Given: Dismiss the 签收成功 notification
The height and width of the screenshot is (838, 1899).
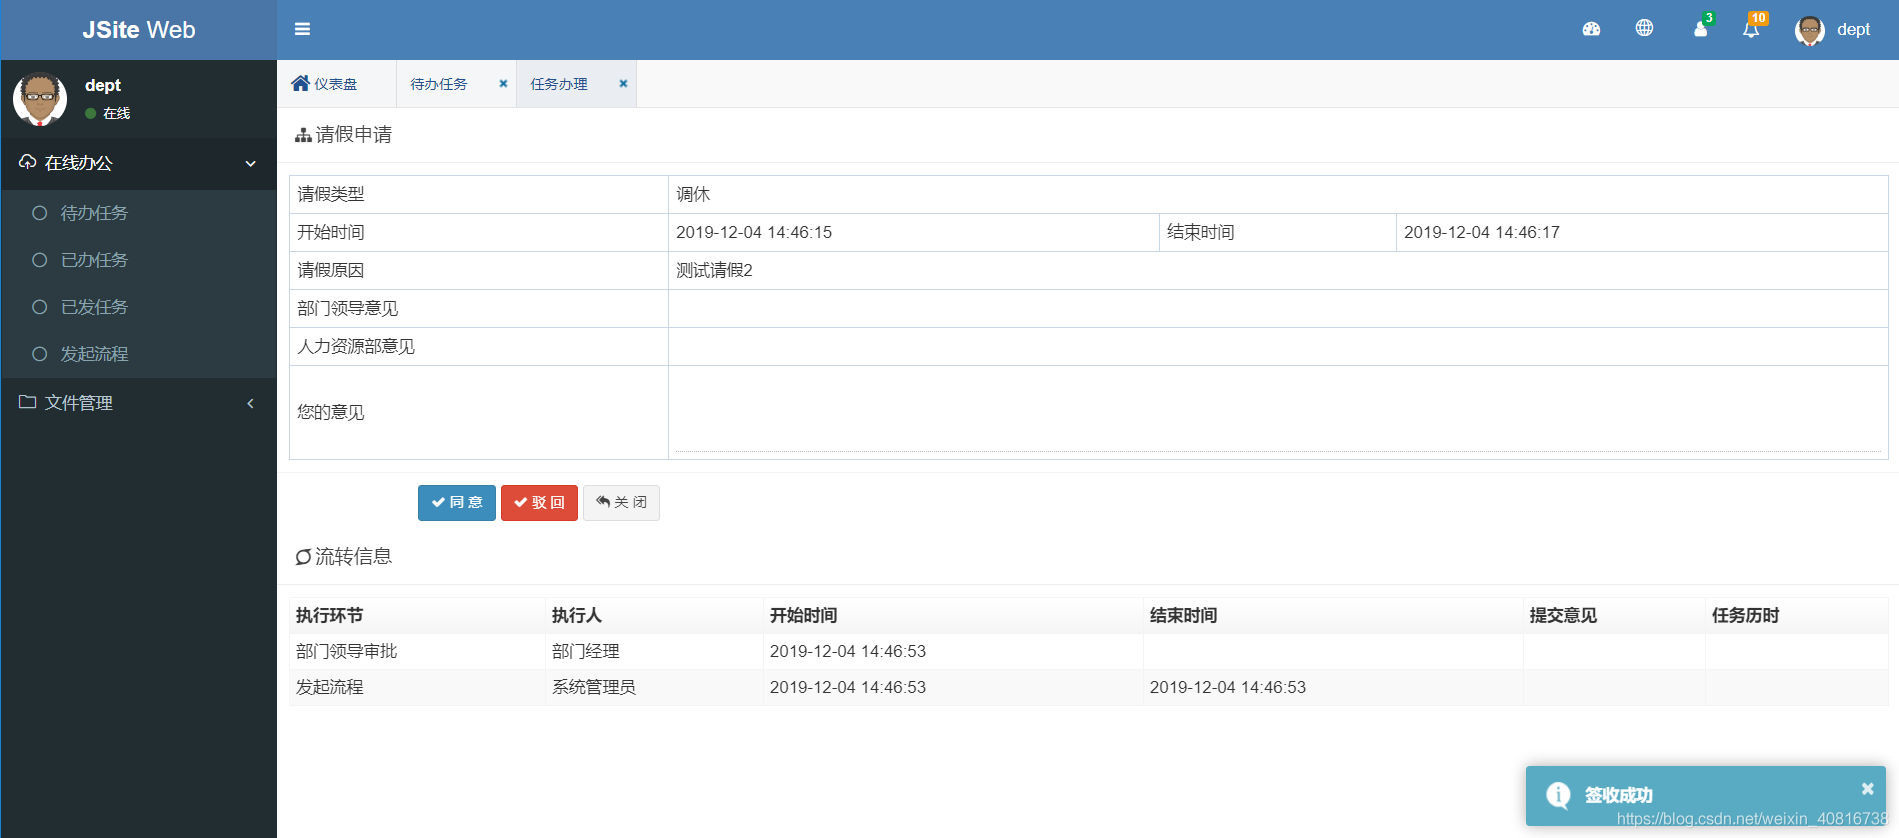Looking at the screenshot, I should 1867,789.
